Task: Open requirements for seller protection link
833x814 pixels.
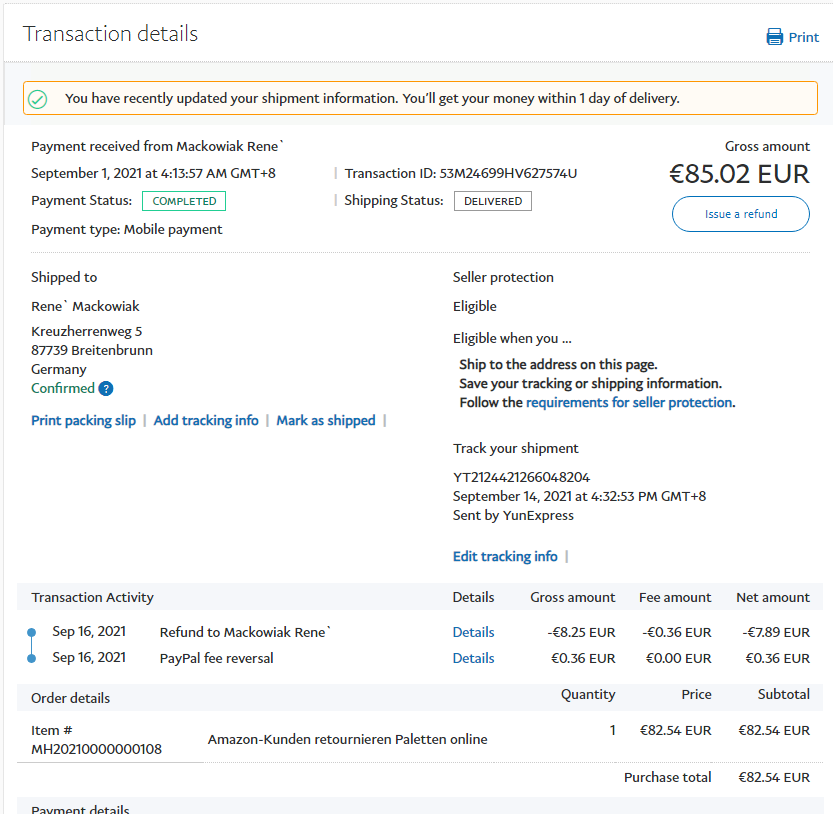Action: [x=629, y=403]
